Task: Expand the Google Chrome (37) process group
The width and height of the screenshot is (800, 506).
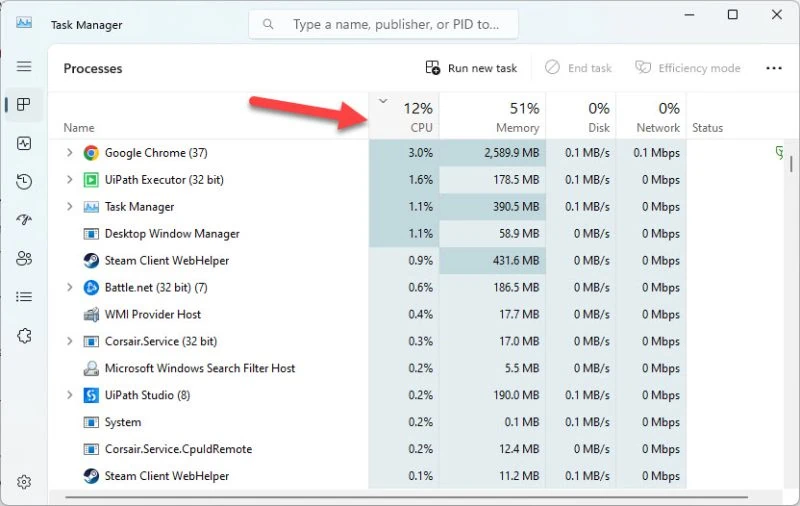Action: 69,153
